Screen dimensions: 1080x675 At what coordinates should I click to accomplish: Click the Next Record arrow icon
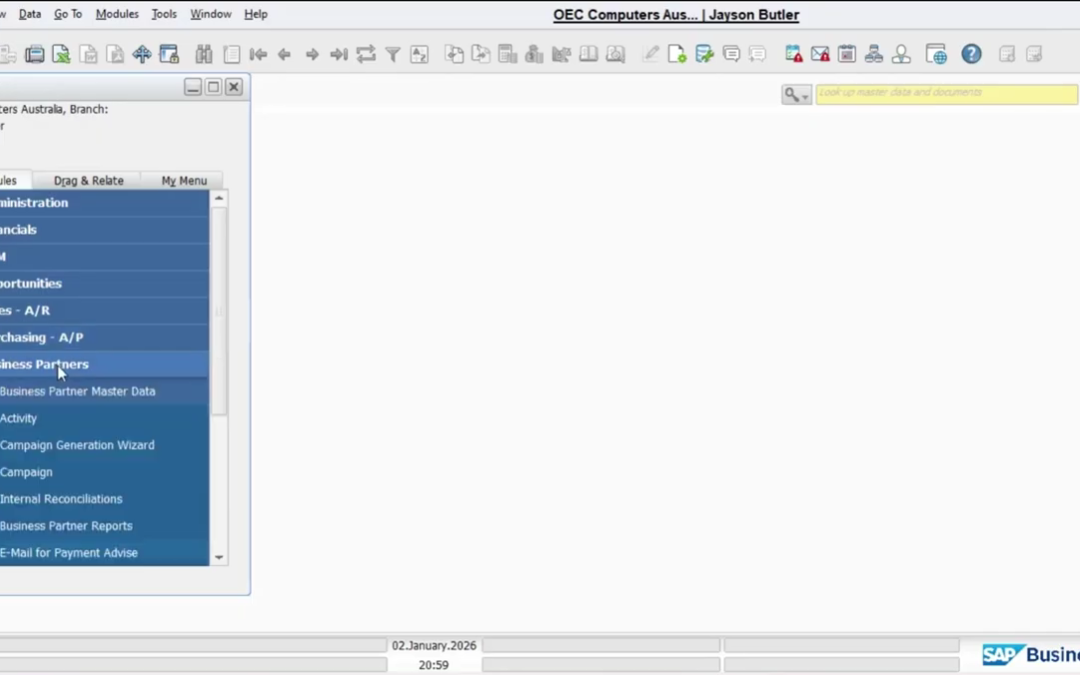click(x=312, y=55)
